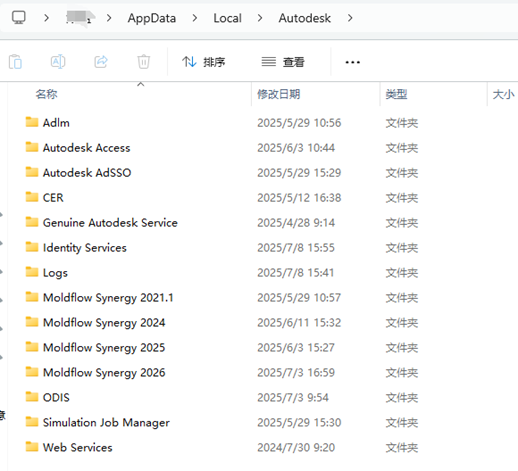Expand the chevron after Autodesk in breadcrumb
Screen dimensions: 518x471
click(x=350, y=18)
